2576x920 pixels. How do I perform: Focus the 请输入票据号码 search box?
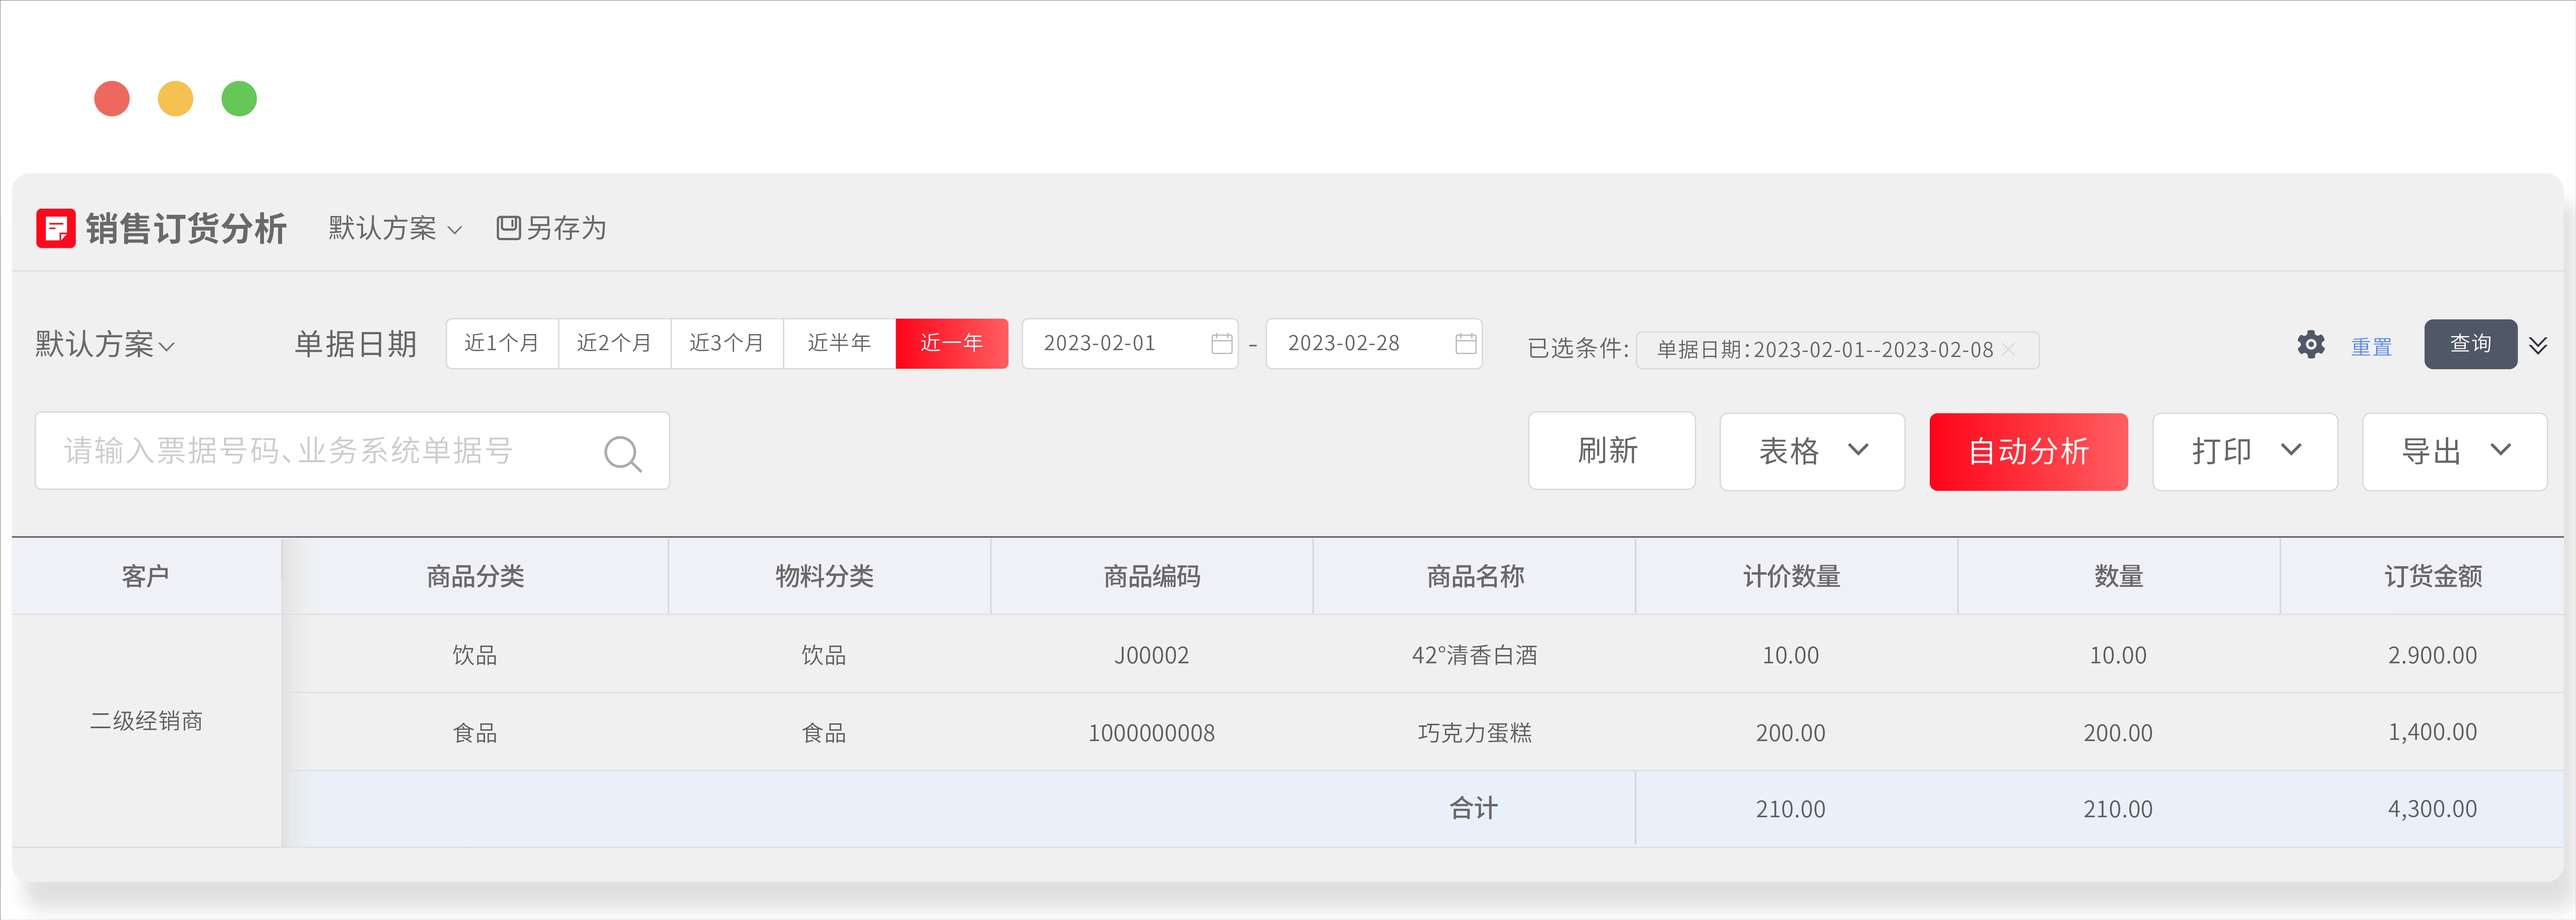click(x=352, y=451)
